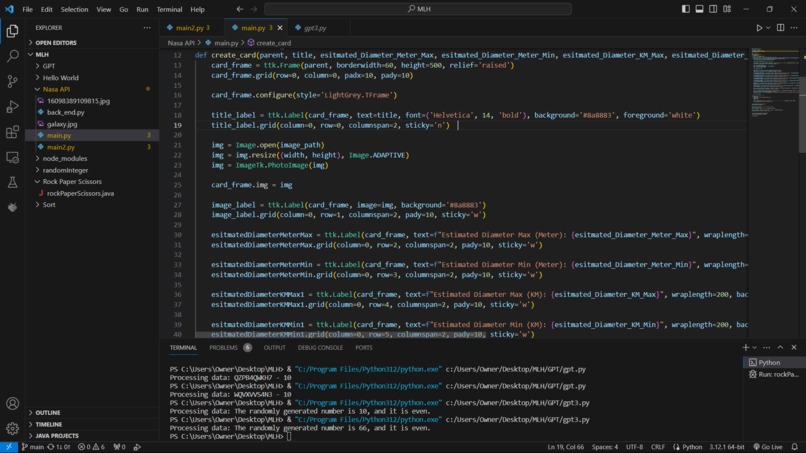The height and width of the screenshot is (453, 806).
Task: Collapse the MLH root folder
Action: pos(42,54)
